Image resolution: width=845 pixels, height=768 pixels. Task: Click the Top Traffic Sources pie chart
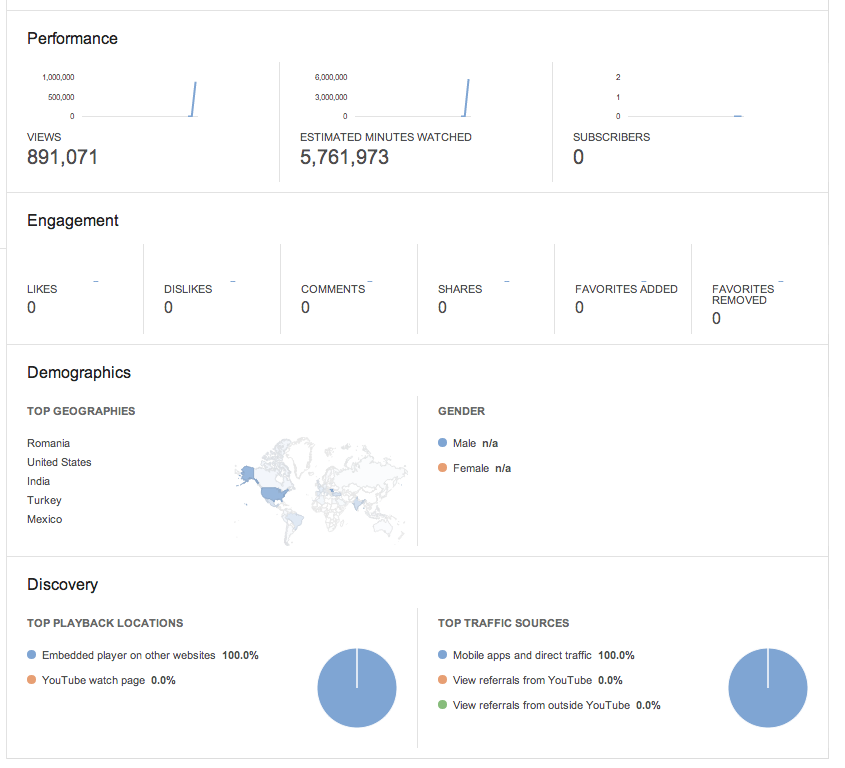(768, 688)
